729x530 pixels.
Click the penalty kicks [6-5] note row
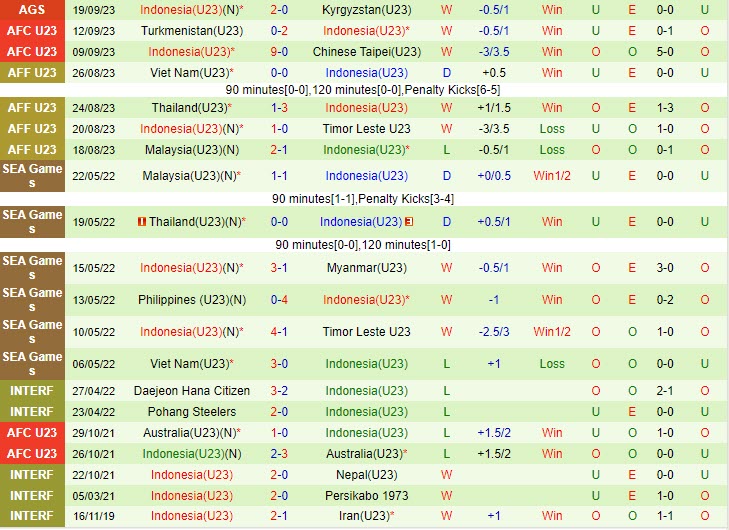click(x=363, y=90)
